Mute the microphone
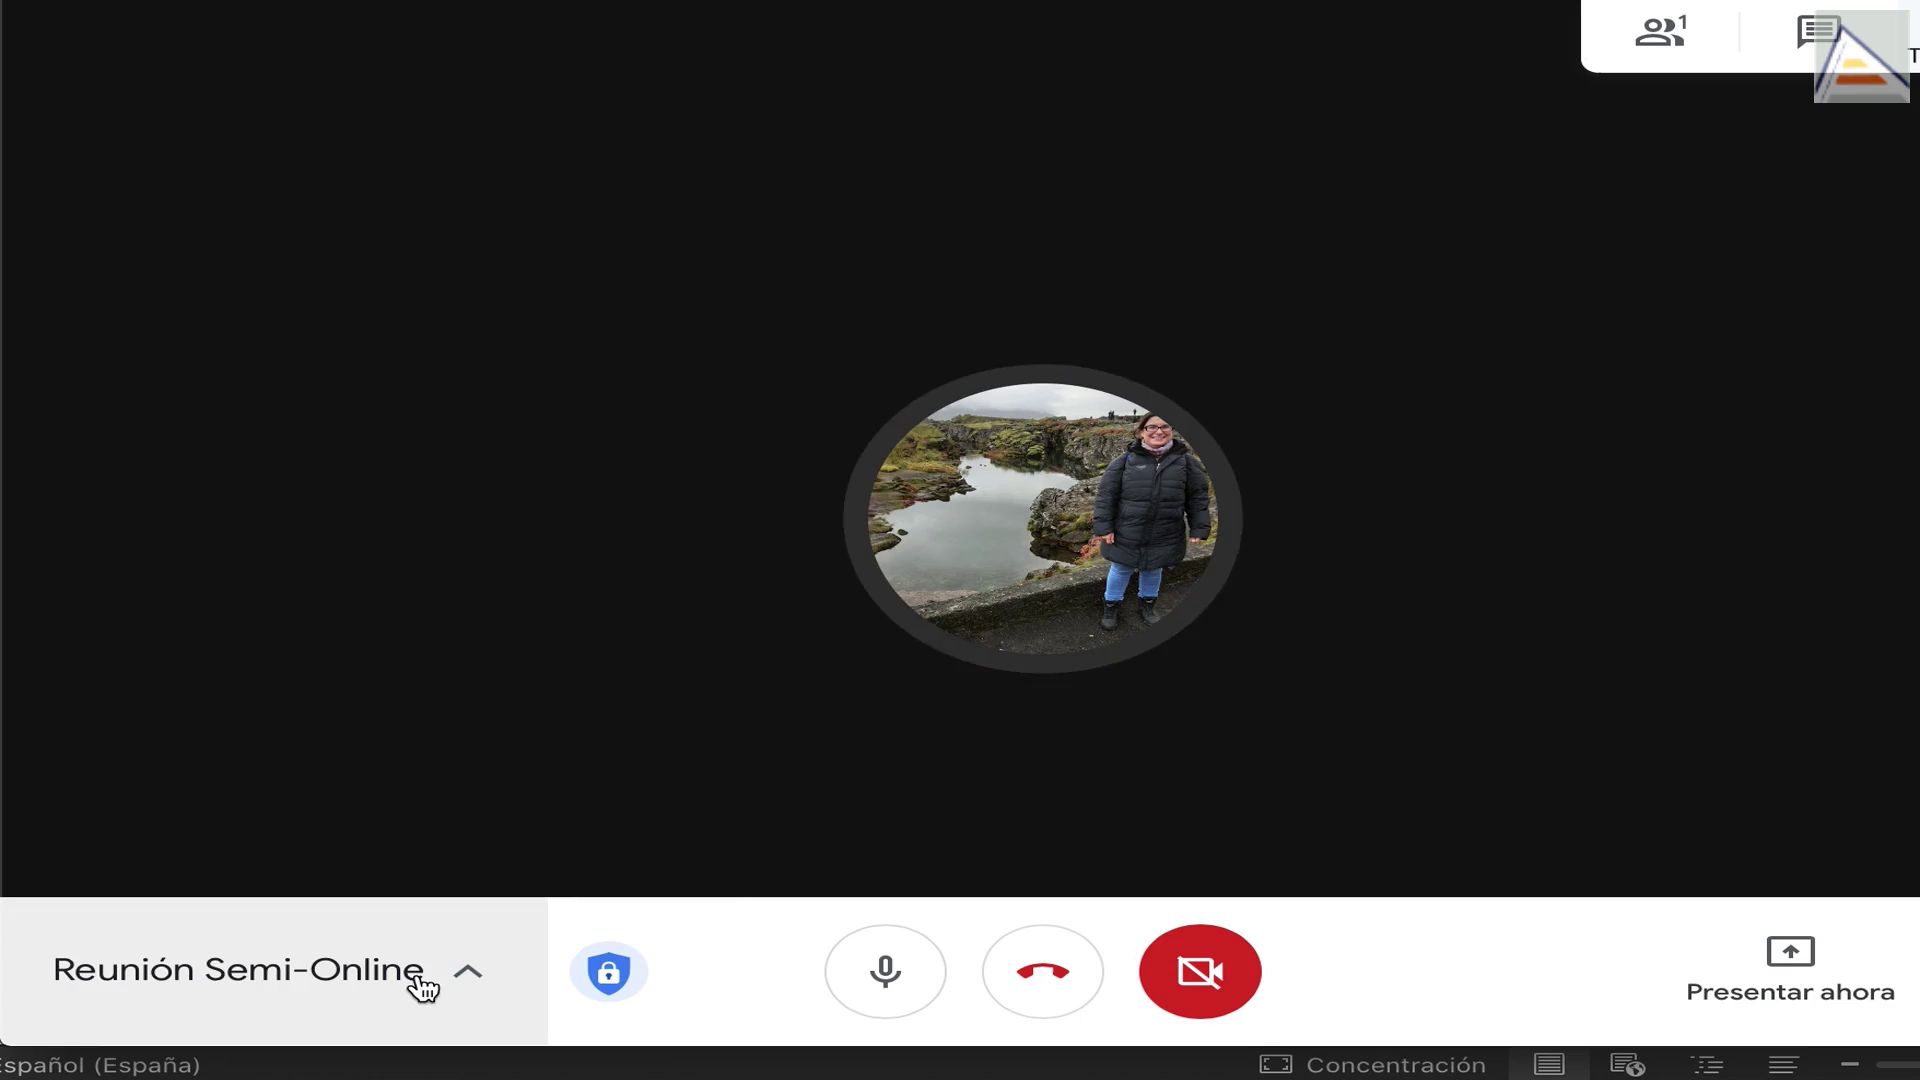The height and width of the screenshot is (1080, 1920). pyautogui.click(x=885, y=971)
